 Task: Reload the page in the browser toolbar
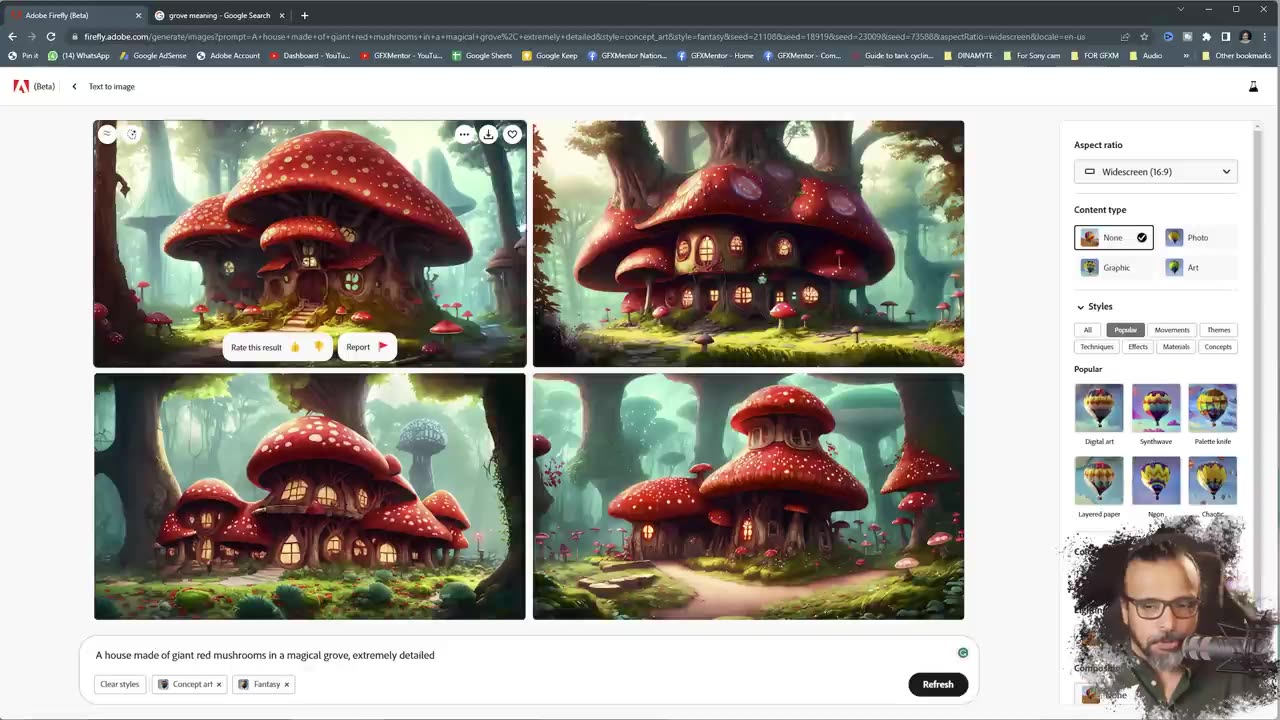pyautogui.click(x=51, y=36)
